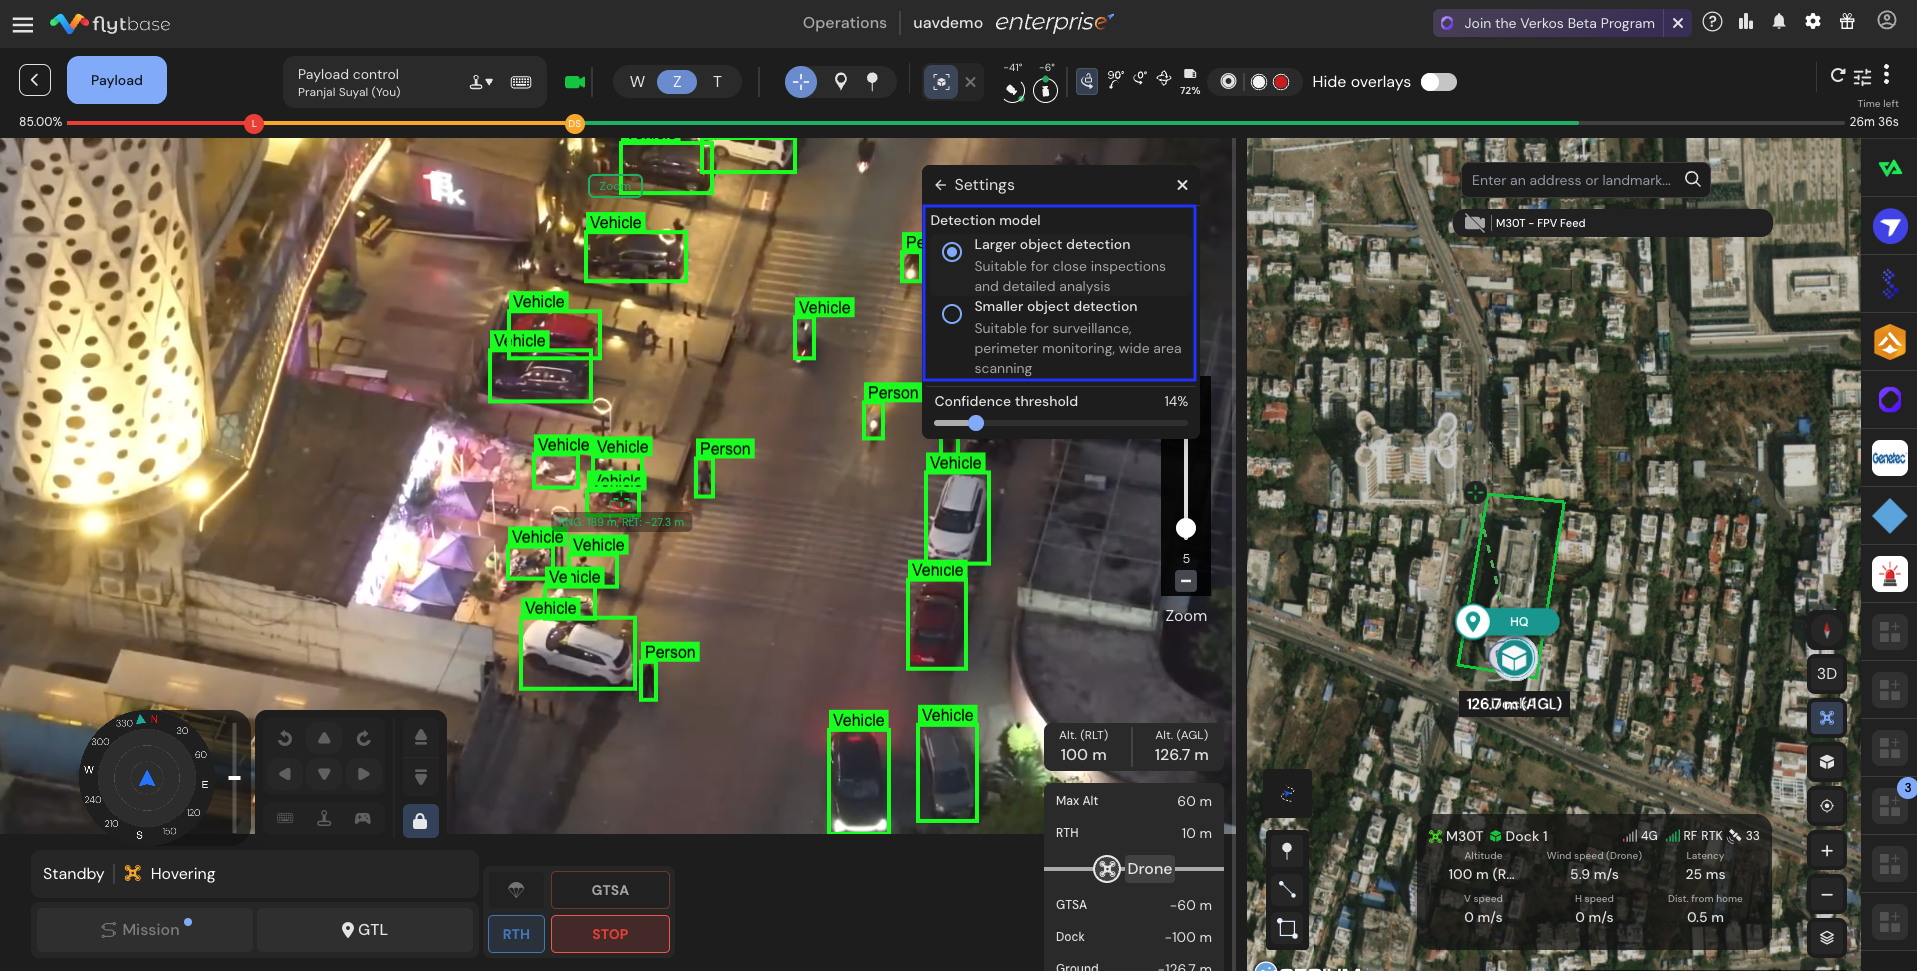This screenshot has width=1917, height=971.
Task: Click the GTSA button
Action: (x=610, y=890)
